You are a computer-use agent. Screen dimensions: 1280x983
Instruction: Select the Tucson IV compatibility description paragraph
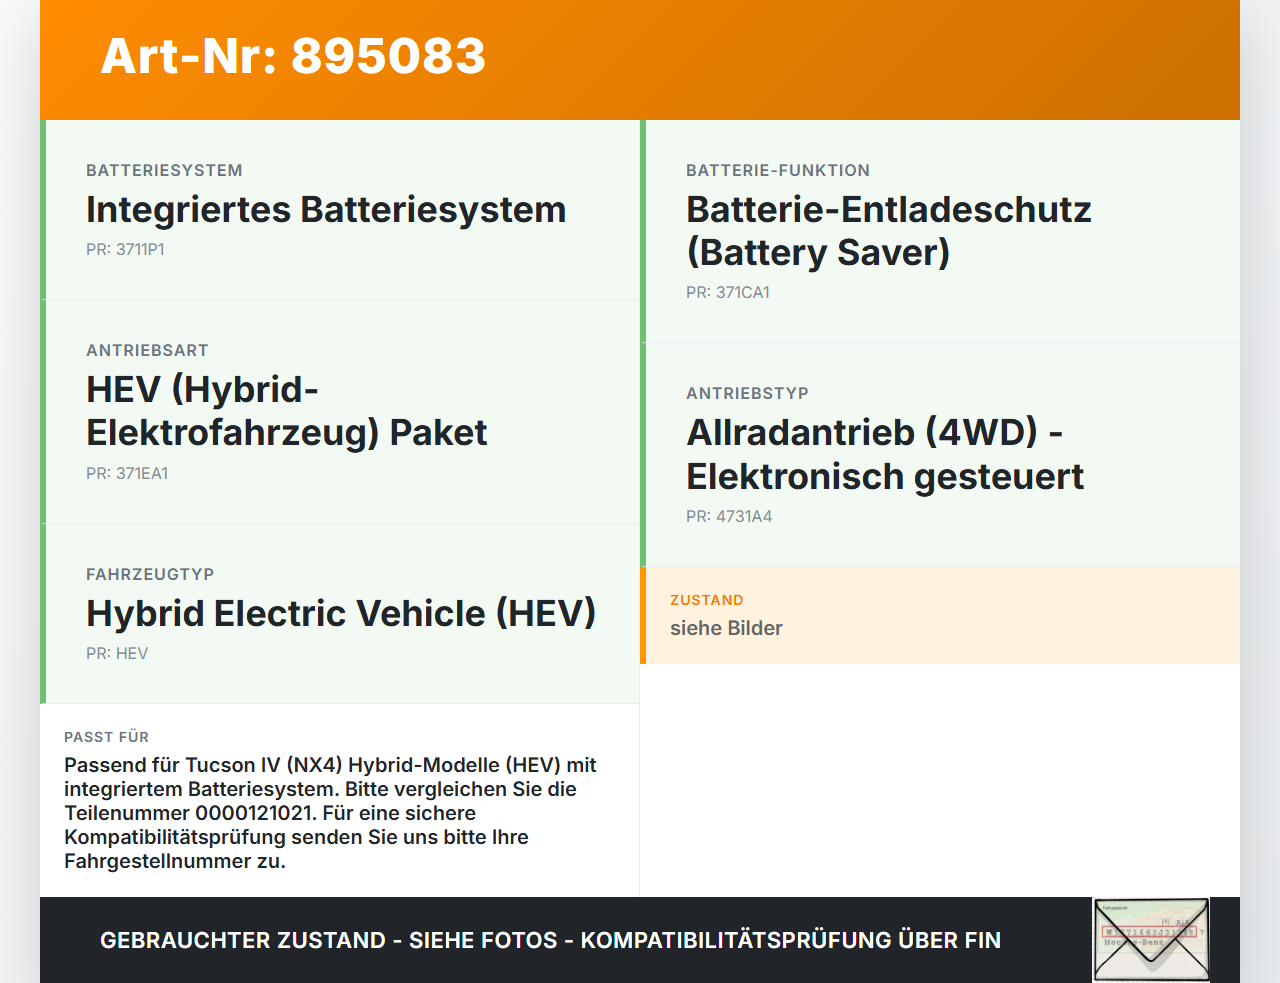pos(331,813)
